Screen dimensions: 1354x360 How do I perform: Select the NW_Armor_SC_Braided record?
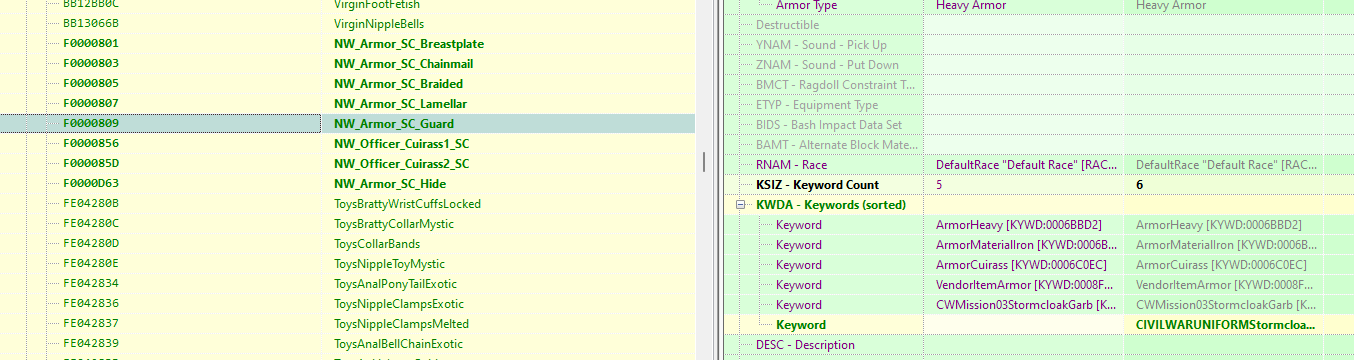pos(398,84)
